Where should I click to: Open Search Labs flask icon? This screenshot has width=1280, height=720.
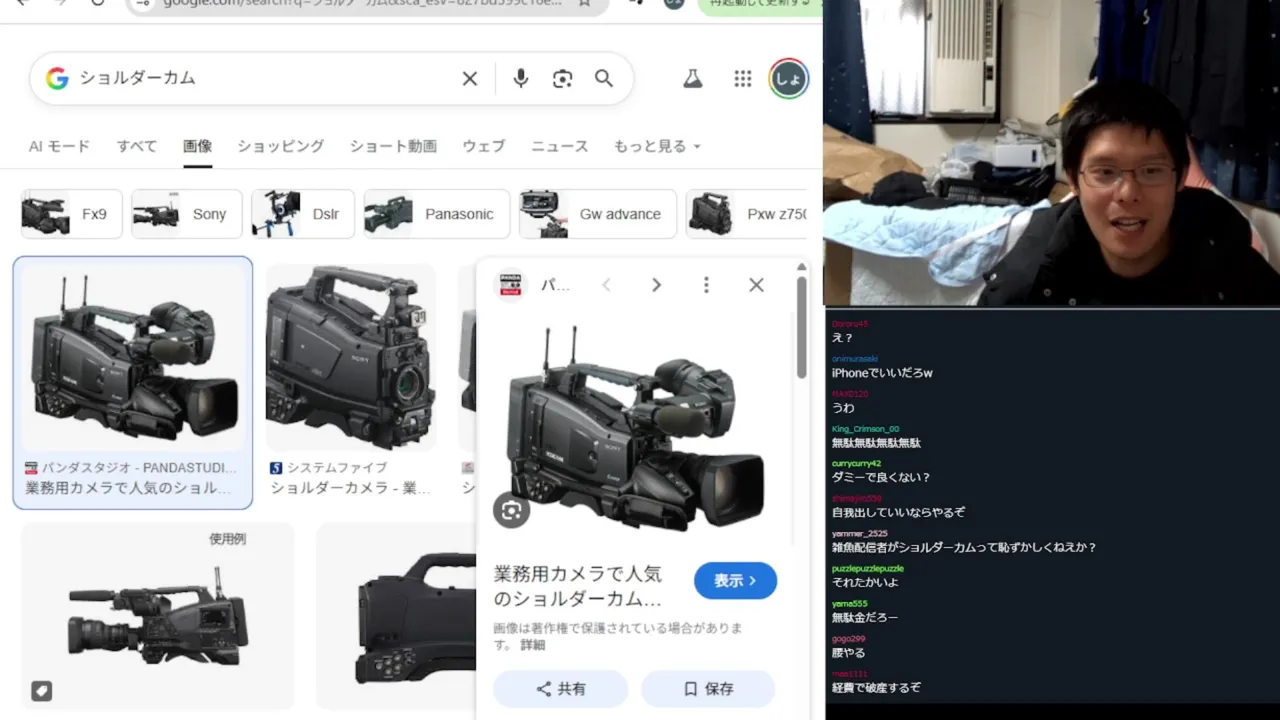(693, 79)
